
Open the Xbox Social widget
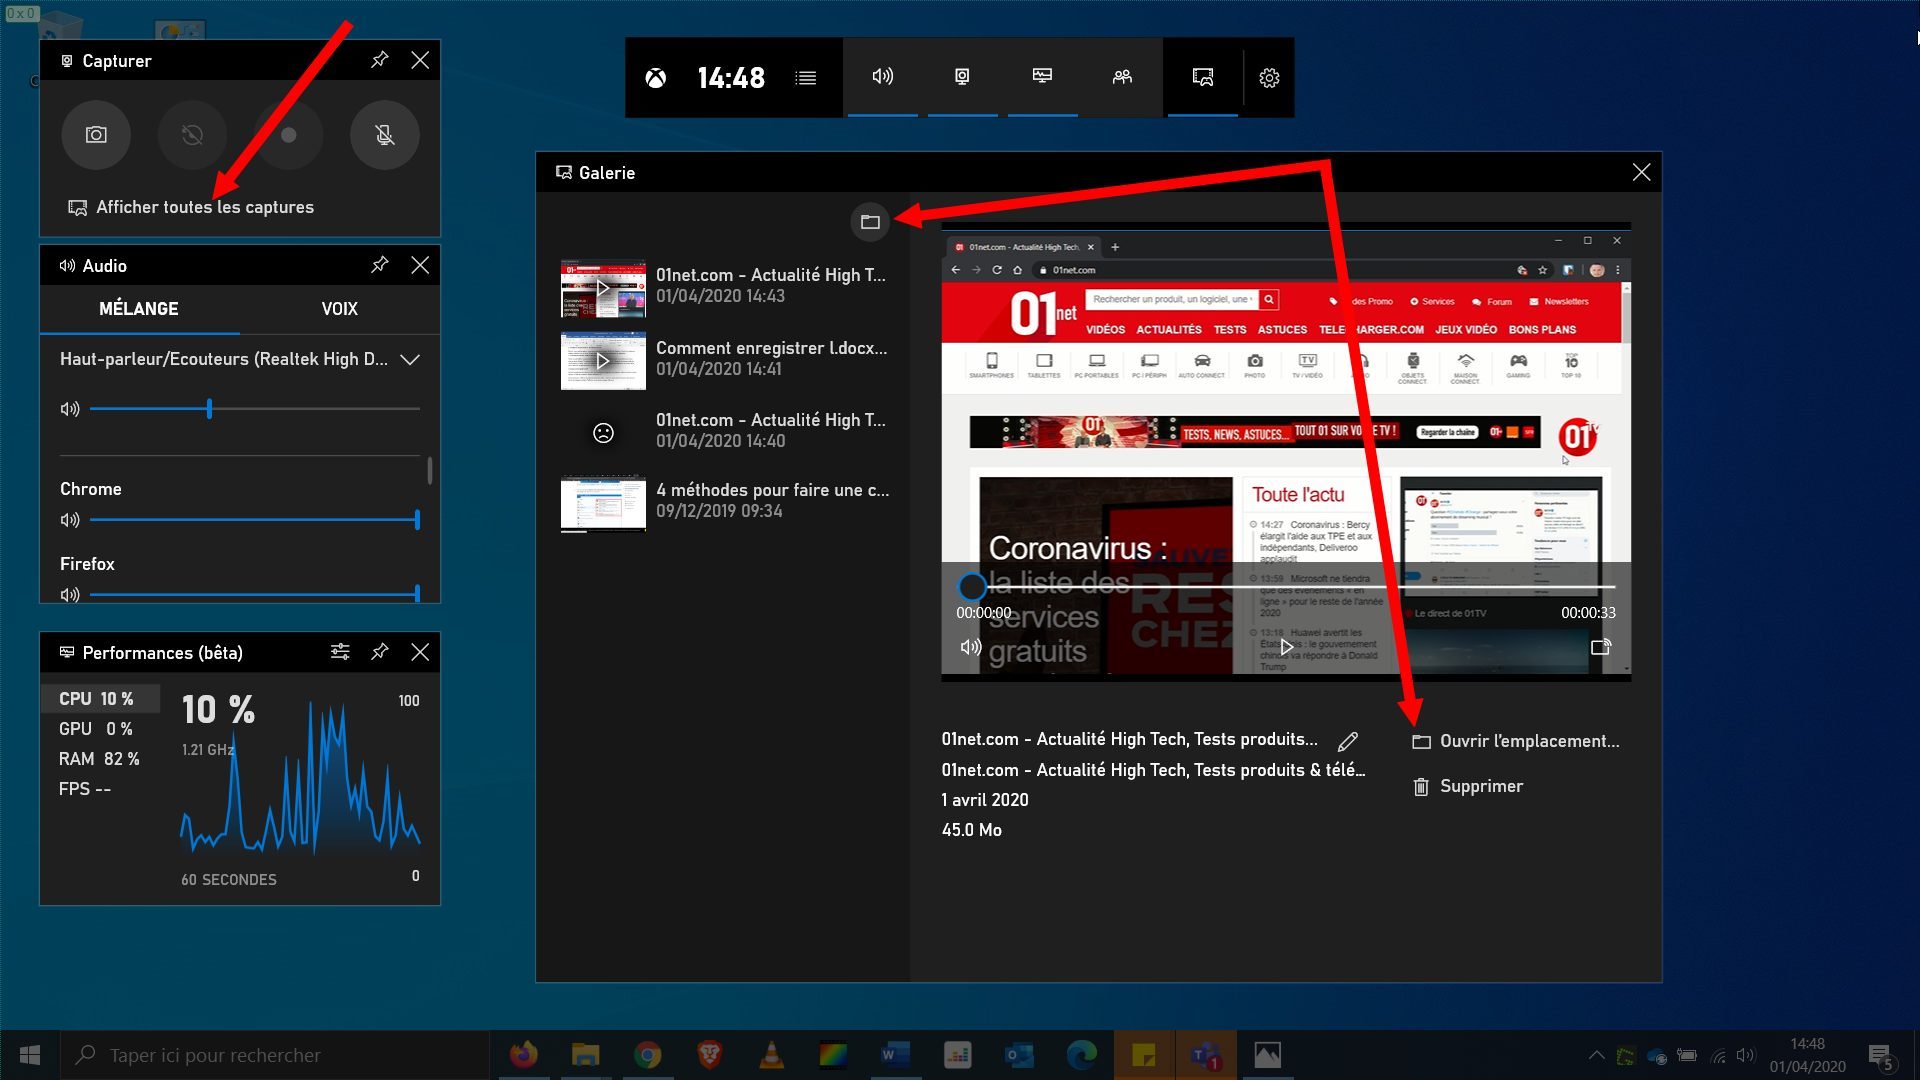coord(1122,77)
